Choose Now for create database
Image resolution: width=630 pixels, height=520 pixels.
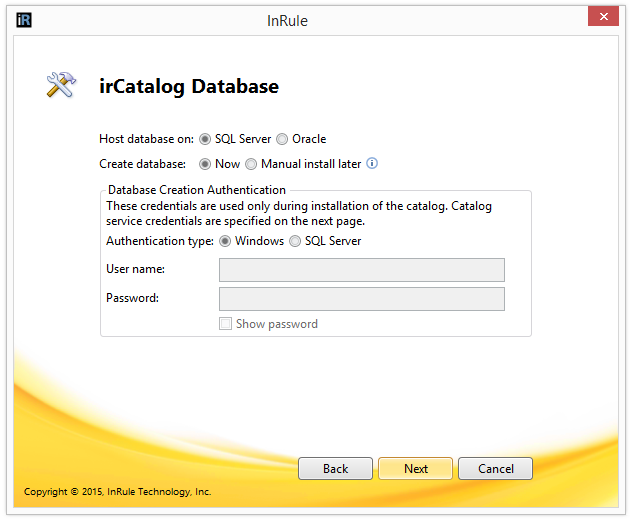pos(205,164)
